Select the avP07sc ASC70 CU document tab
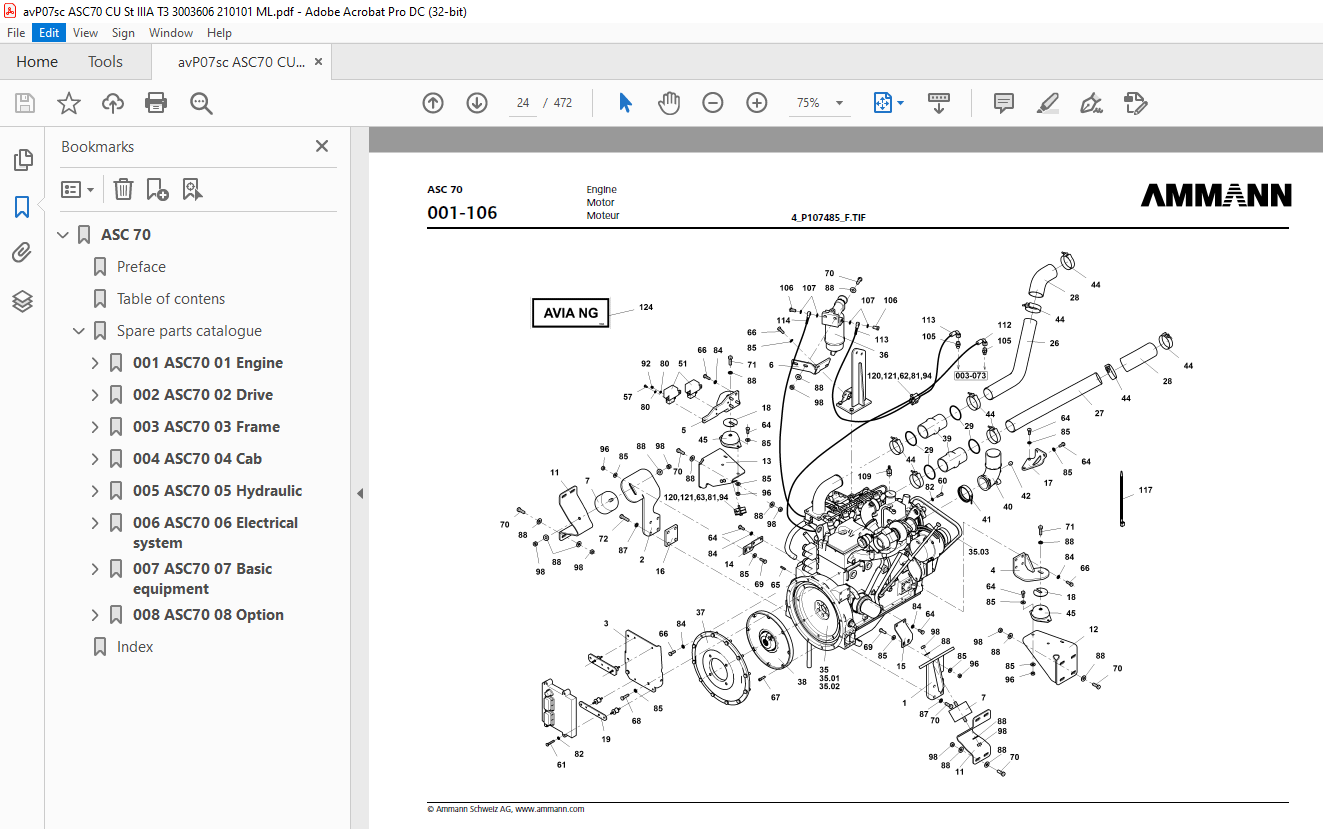Screen dimensions: 1323x829 [x=241, y=62]
